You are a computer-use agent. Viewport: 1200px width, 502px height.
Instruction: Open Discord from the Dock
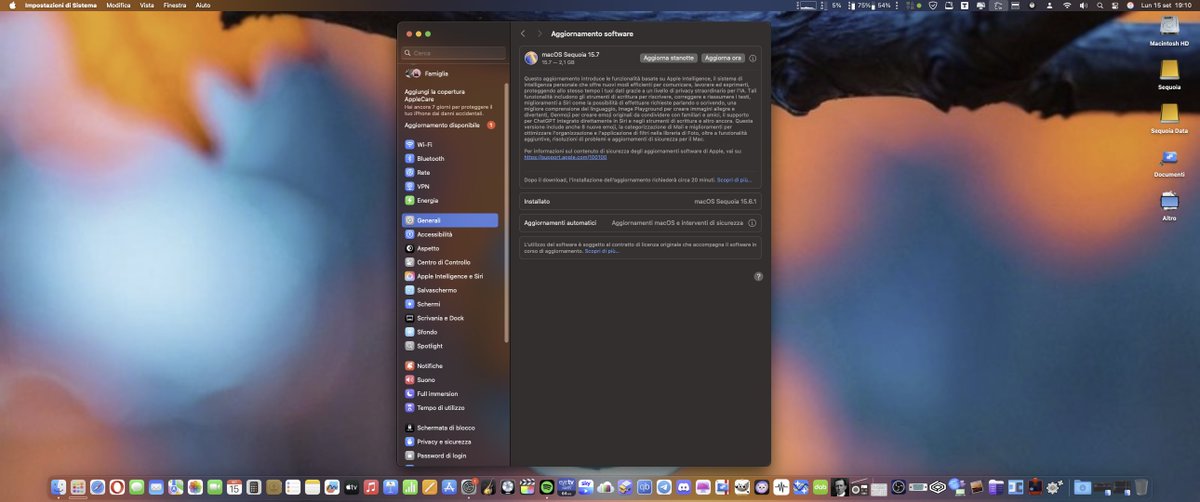coord(684,487)
